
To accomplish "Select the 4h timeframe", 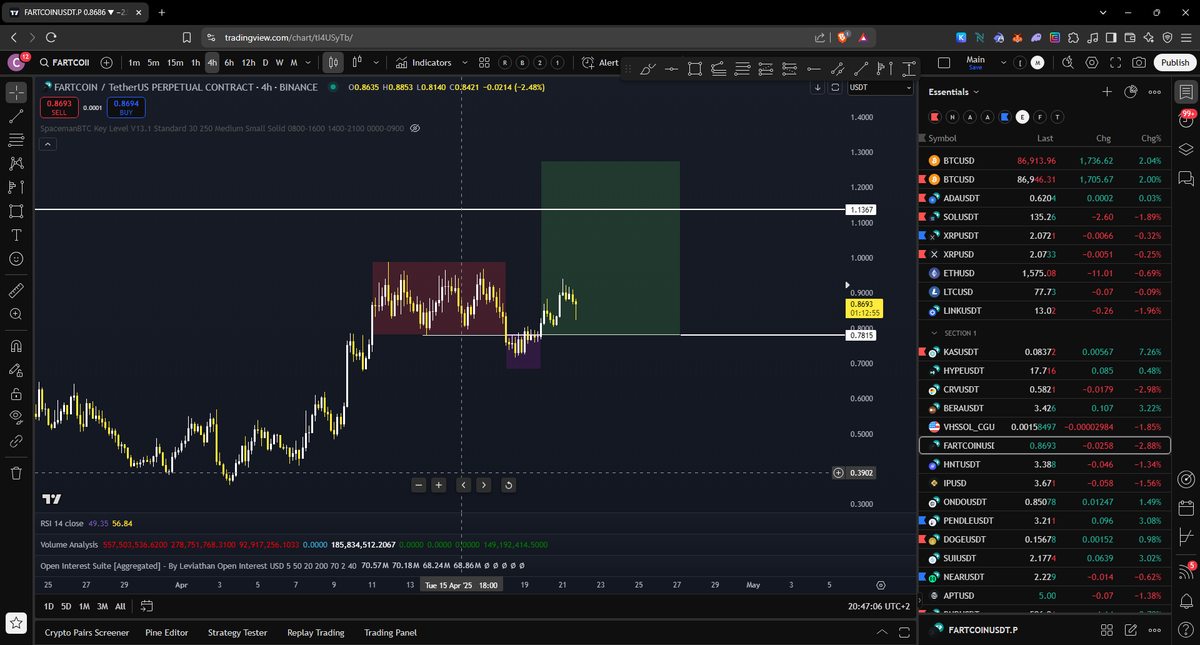I will click(212, 62).
